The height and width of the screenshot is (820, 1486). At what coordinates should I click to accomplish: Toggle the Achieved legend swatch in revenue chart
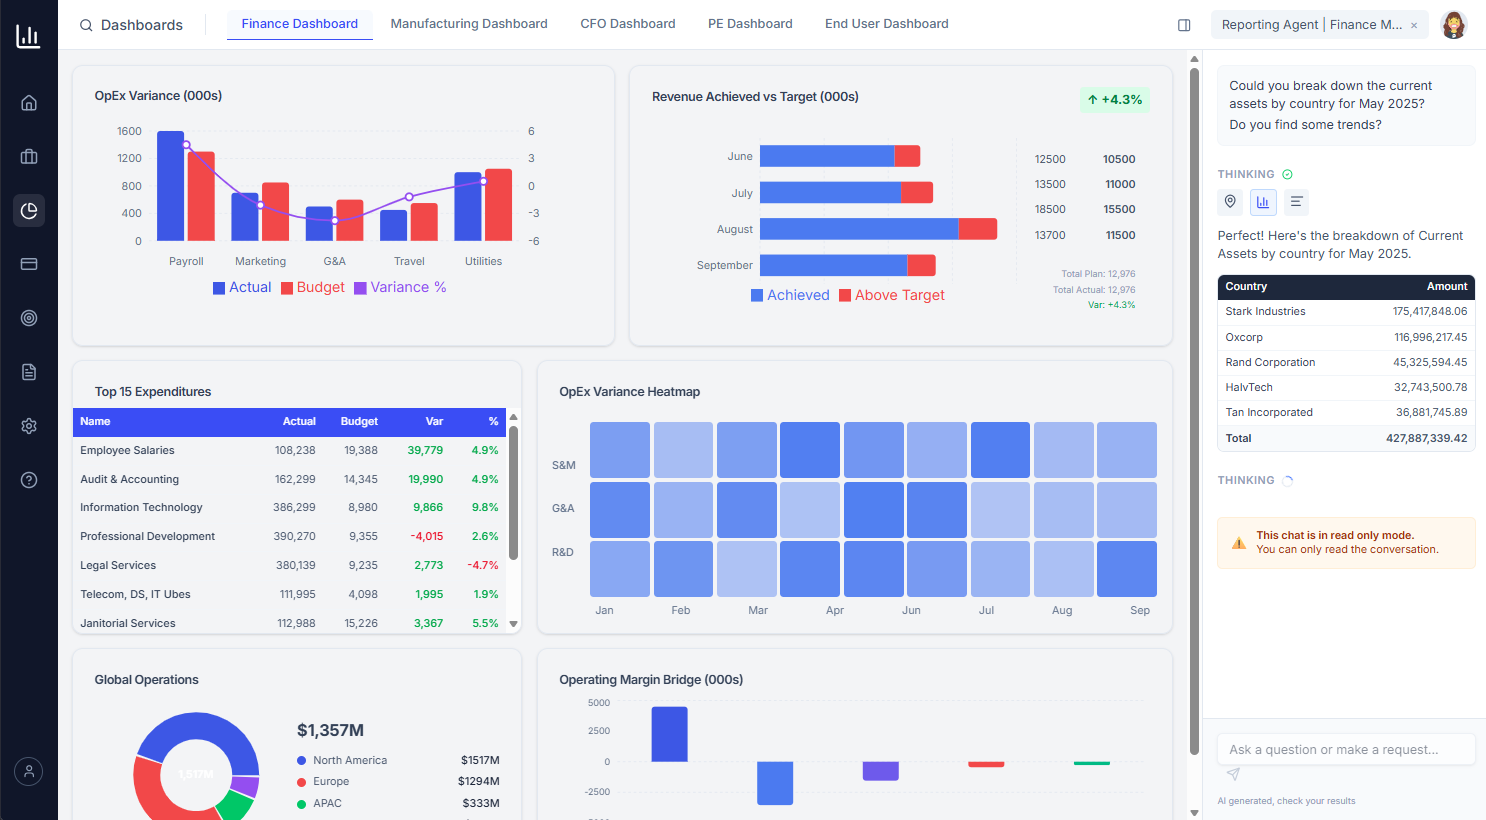tap(757, 295)
